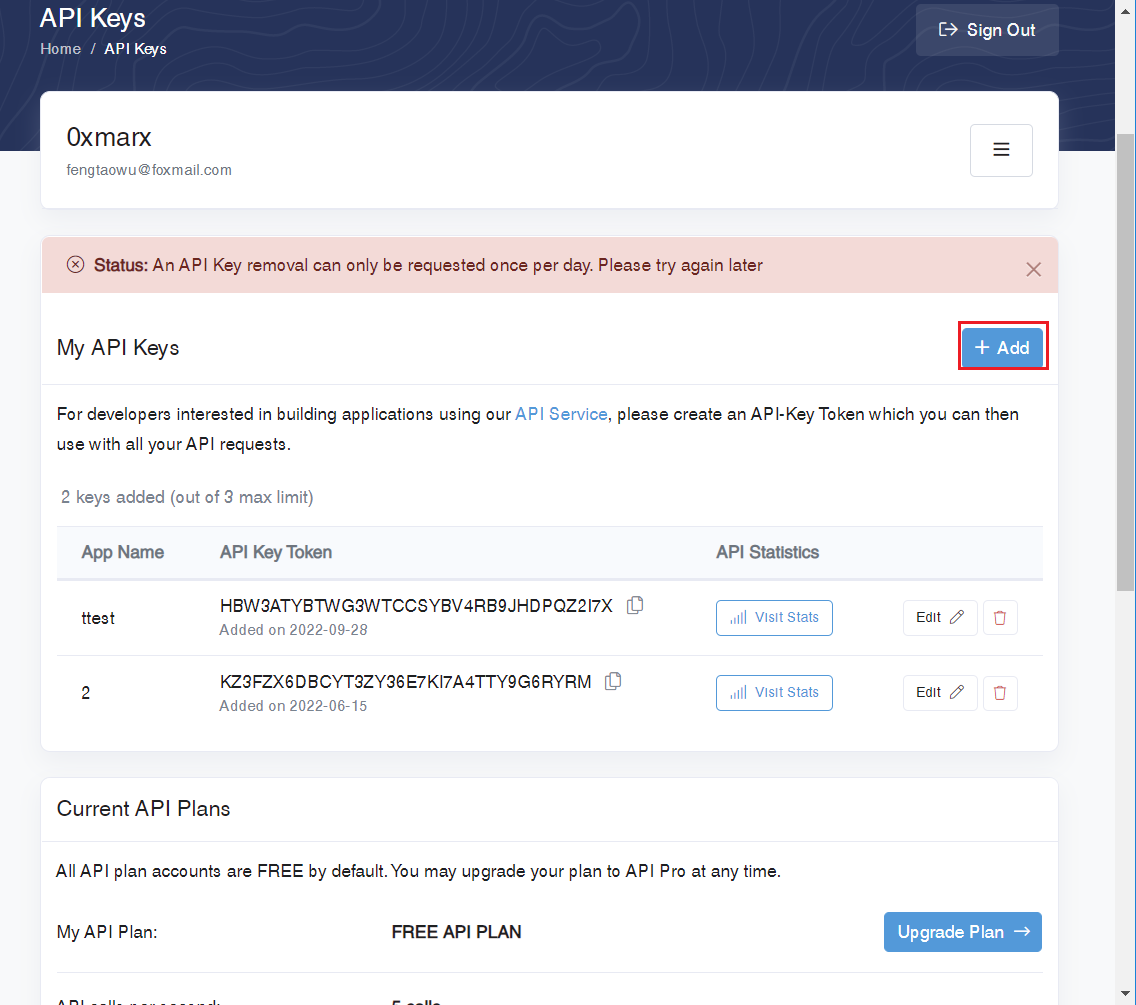Copy the API key for app 2
The width and height of the screenshot is (1136, 1005).
click(614, 681)
